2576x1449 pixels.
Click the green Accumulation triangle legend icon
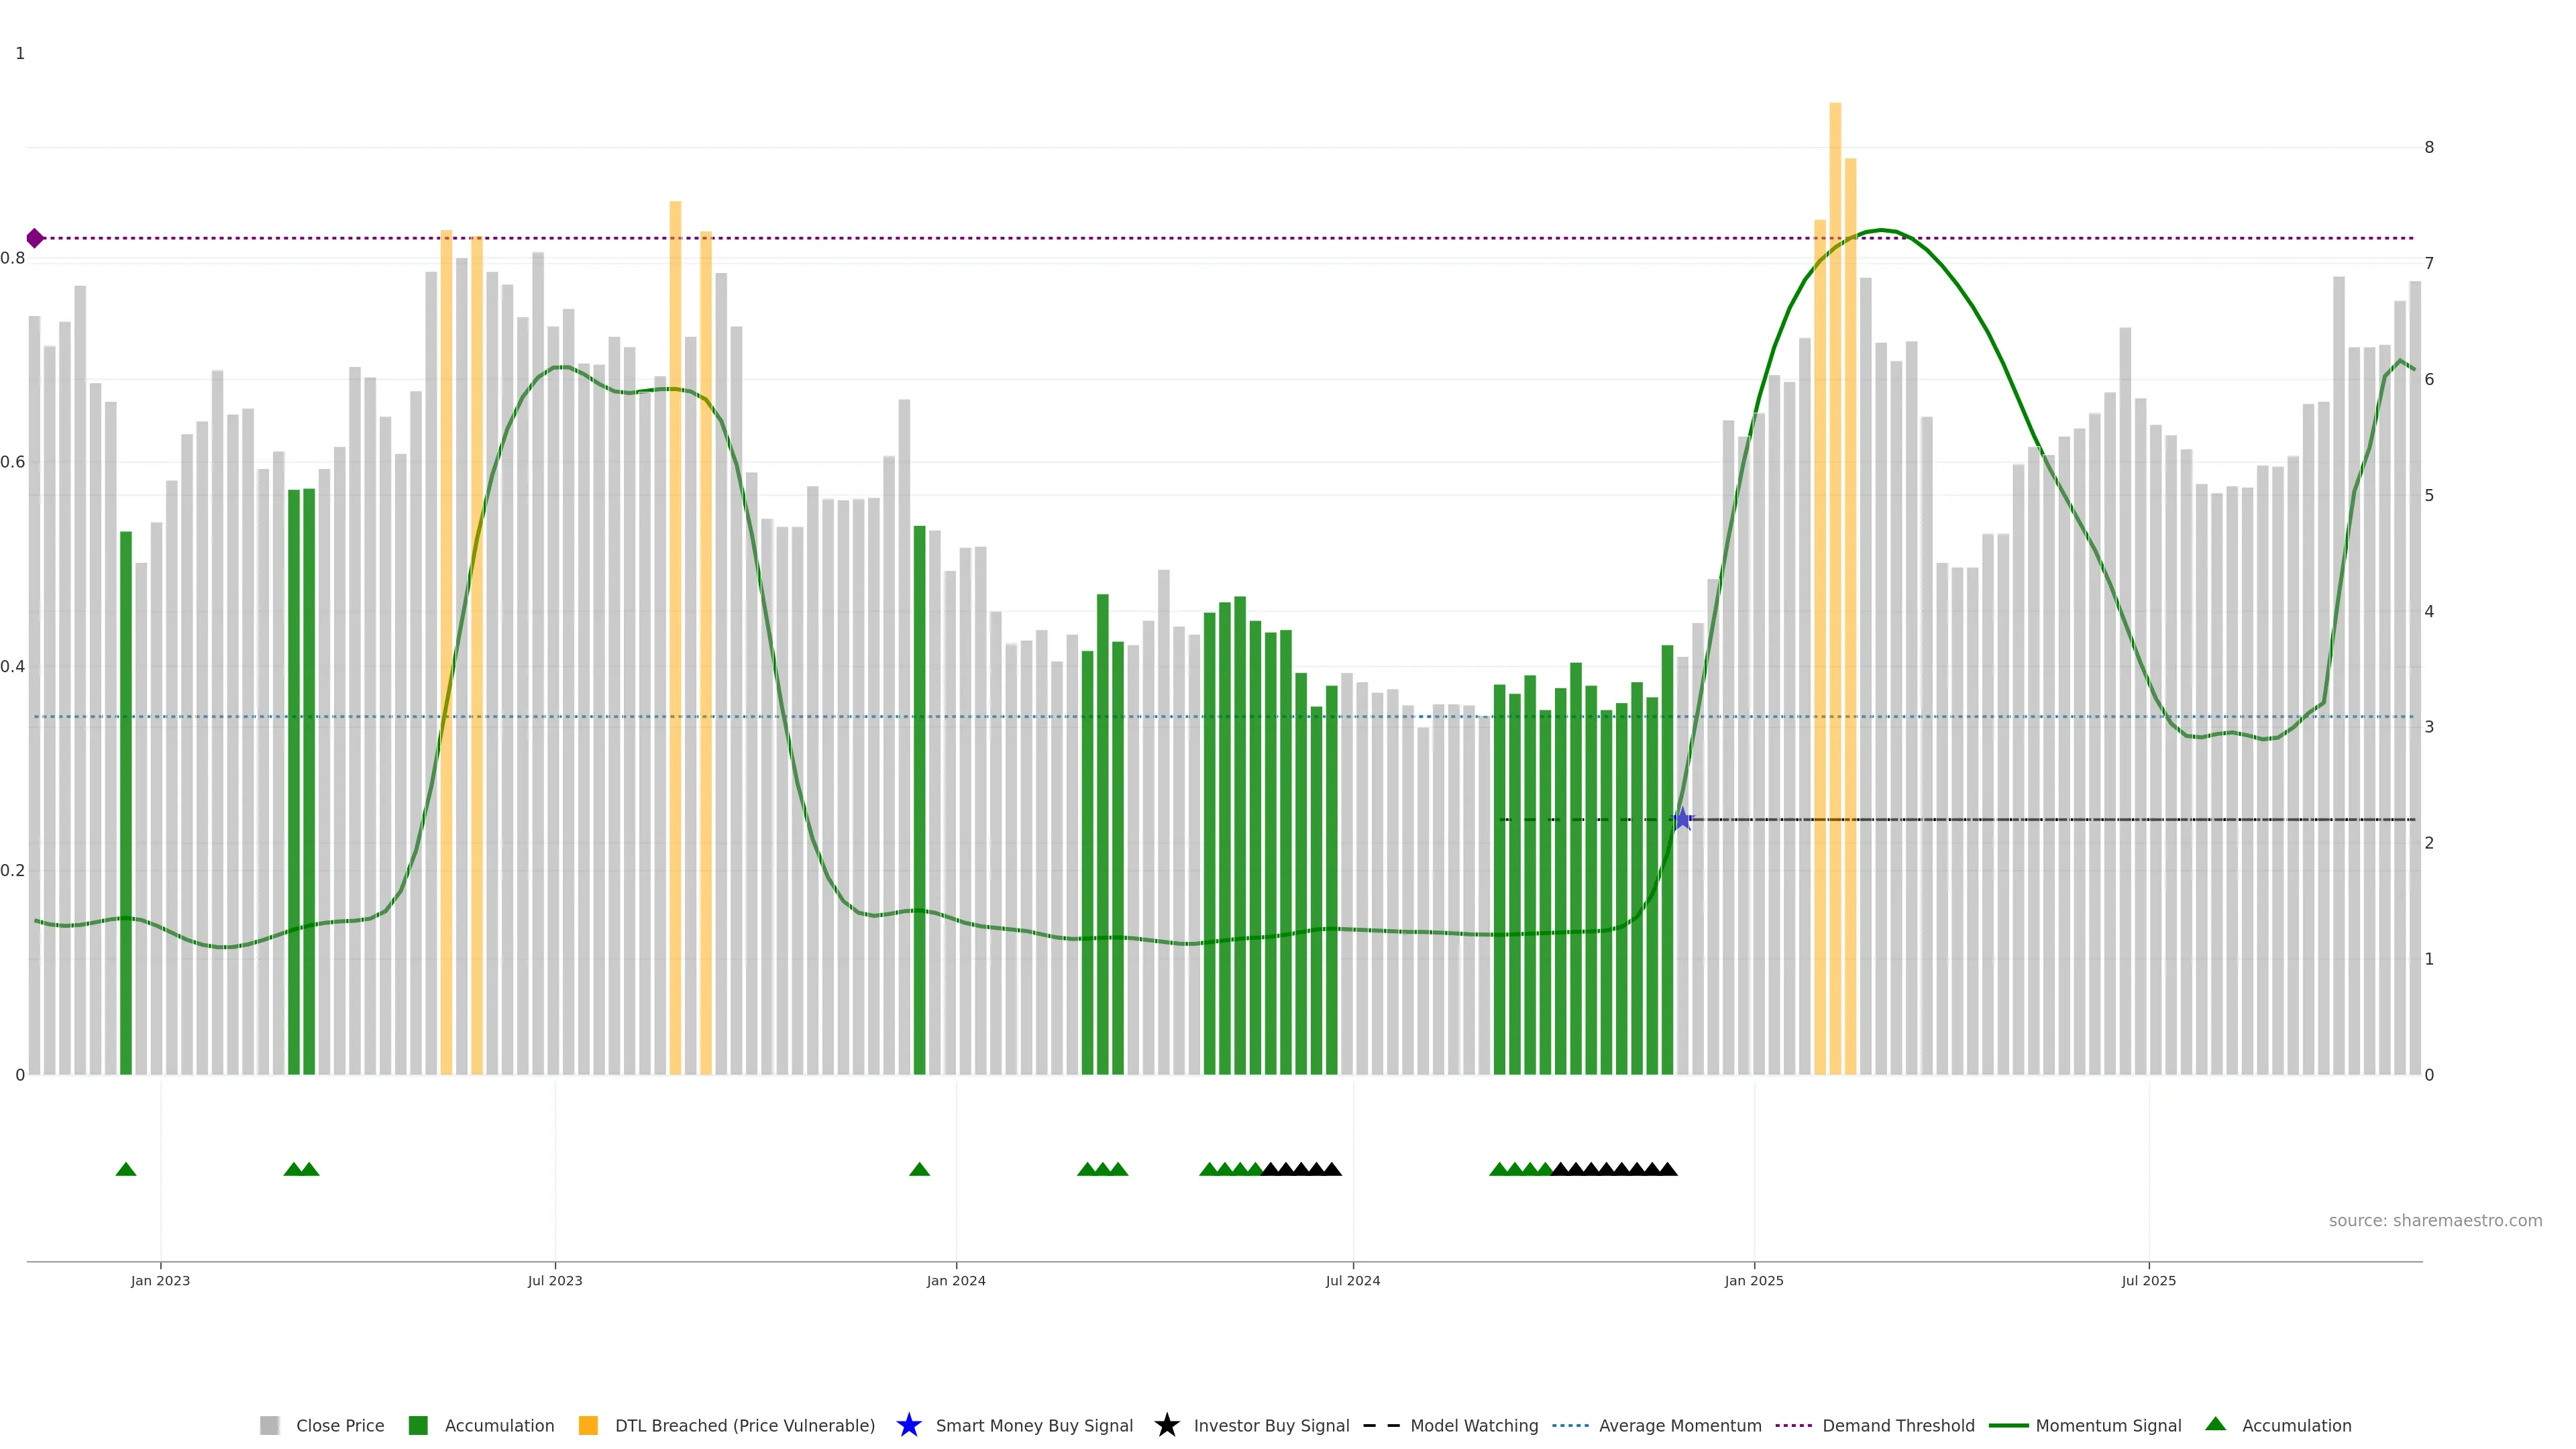point(2215,1424)
